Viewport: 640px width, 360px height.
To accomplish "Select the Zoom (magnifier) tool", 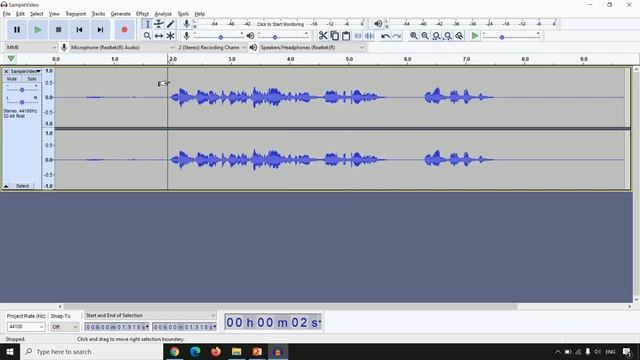I will 147,36.
